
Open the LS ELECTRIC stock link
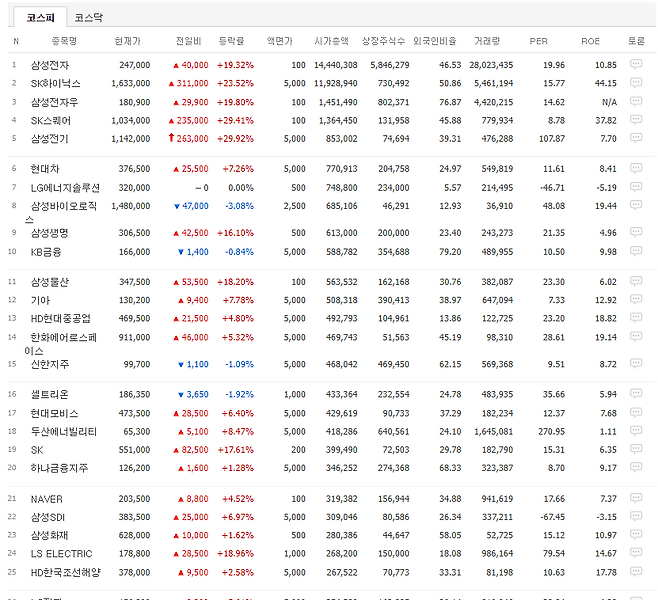61,554
